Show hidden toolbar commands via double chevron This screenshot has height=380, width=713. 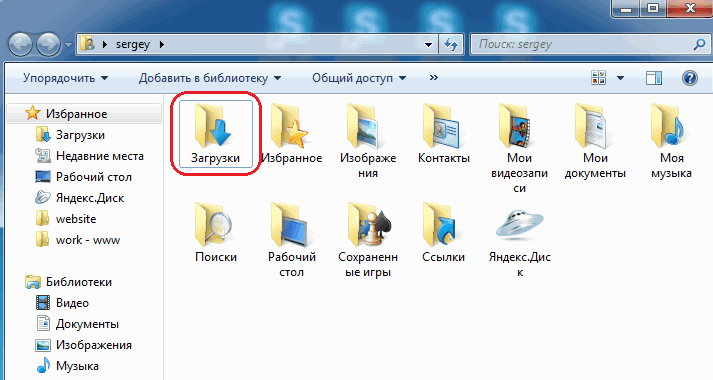tap(433, 78)
